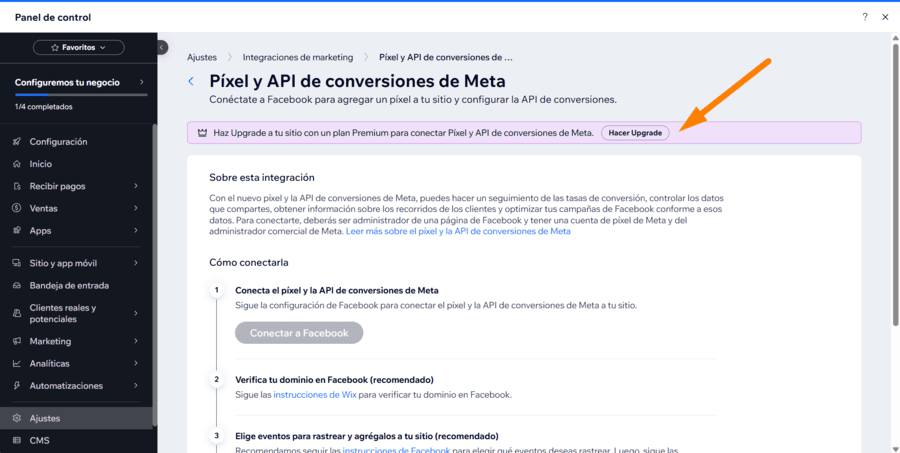Expand the Automatizaciones submenu arrow
The width and height of the screenshot is (900, 453).
(x=136, y=385)
